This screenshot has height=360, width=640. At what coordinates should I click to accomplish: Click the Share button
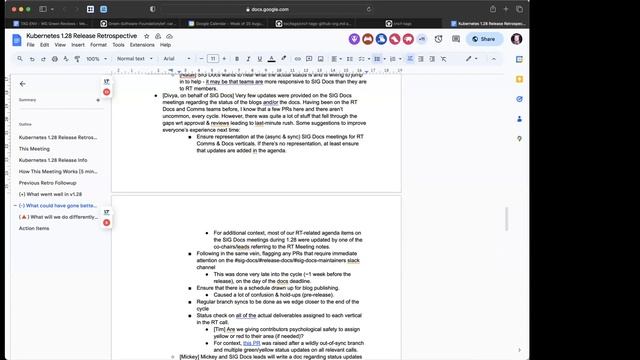(484, 39)
